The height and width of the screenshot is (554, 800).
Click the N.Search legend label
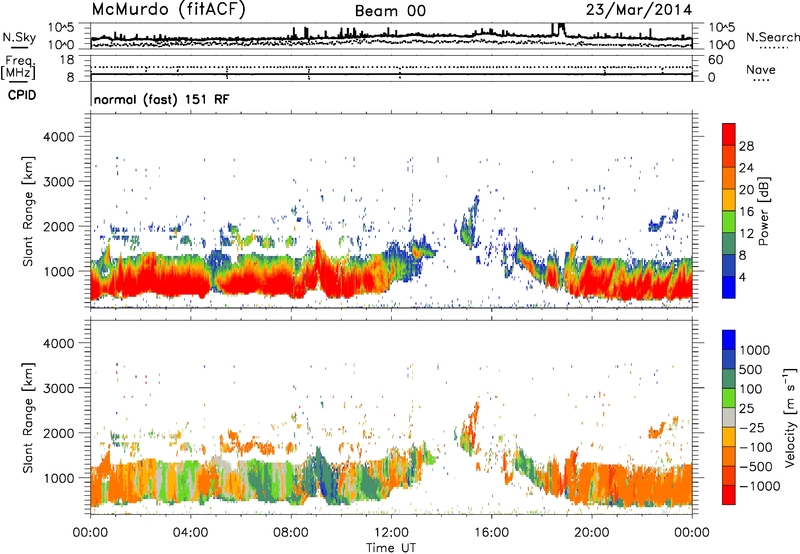click(x=772, y=37)
